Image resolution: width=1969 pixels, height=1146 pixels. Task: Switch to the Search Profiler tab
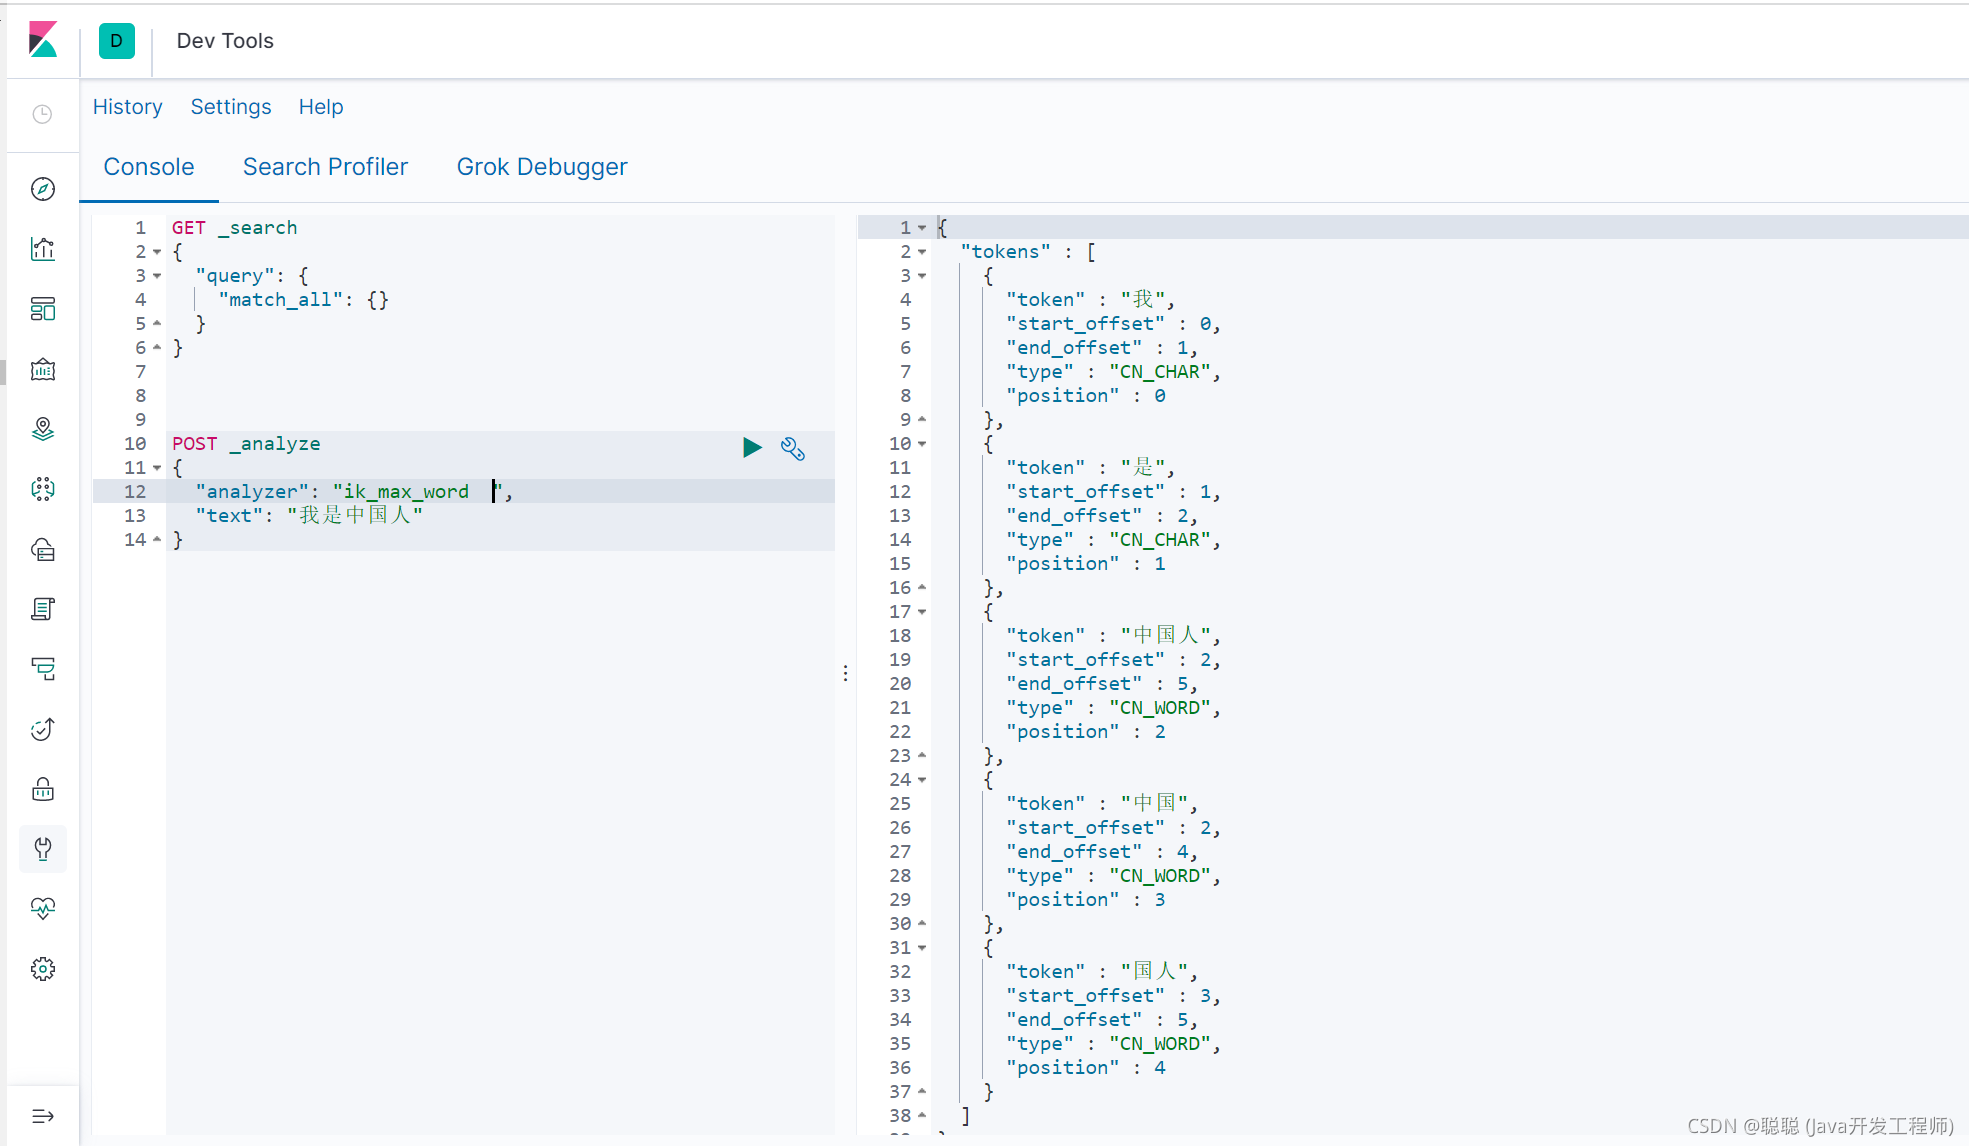(x=325, y=167)
